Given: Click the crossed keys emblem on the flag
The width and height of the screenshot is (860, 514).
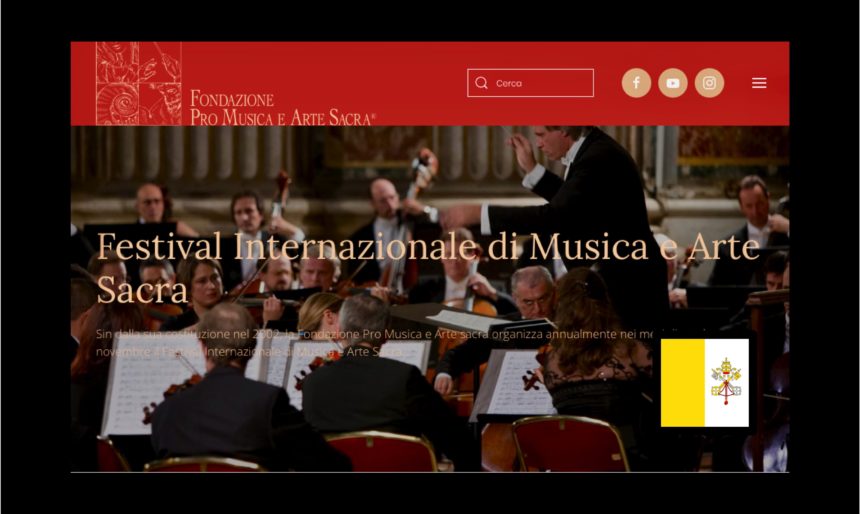Looking at the screenshot, I should coord(726,381).
